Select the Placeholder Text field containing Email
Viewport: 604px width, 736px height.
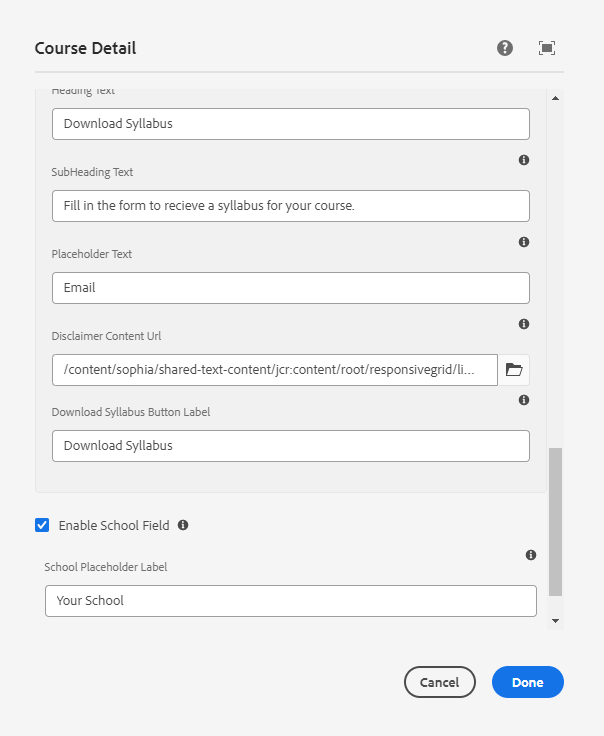tap(290, 288)
